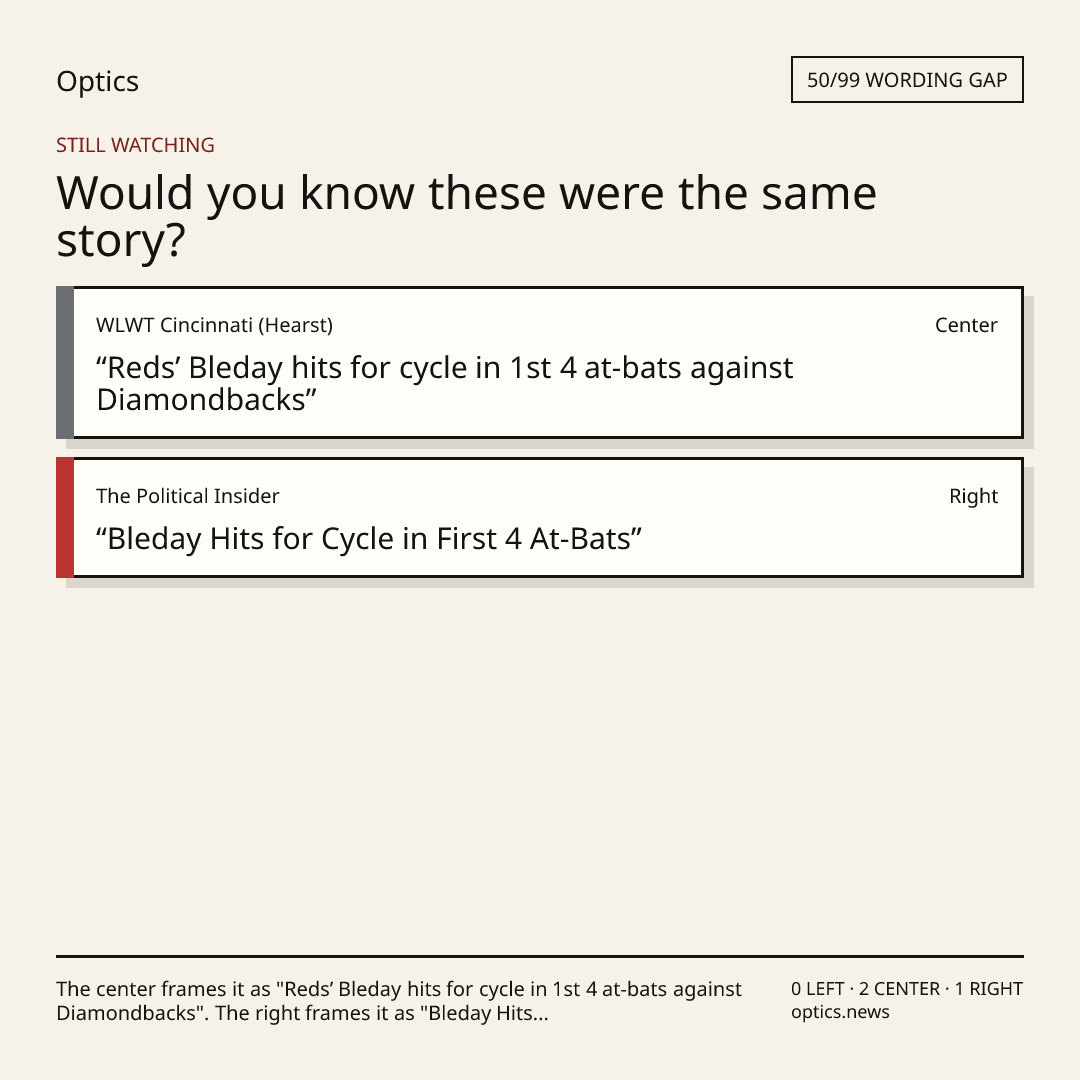This screenshot has height=1080, width=1080.
Task: Click the red bias bar on the Political Insider card
Action: coord(65,517)
